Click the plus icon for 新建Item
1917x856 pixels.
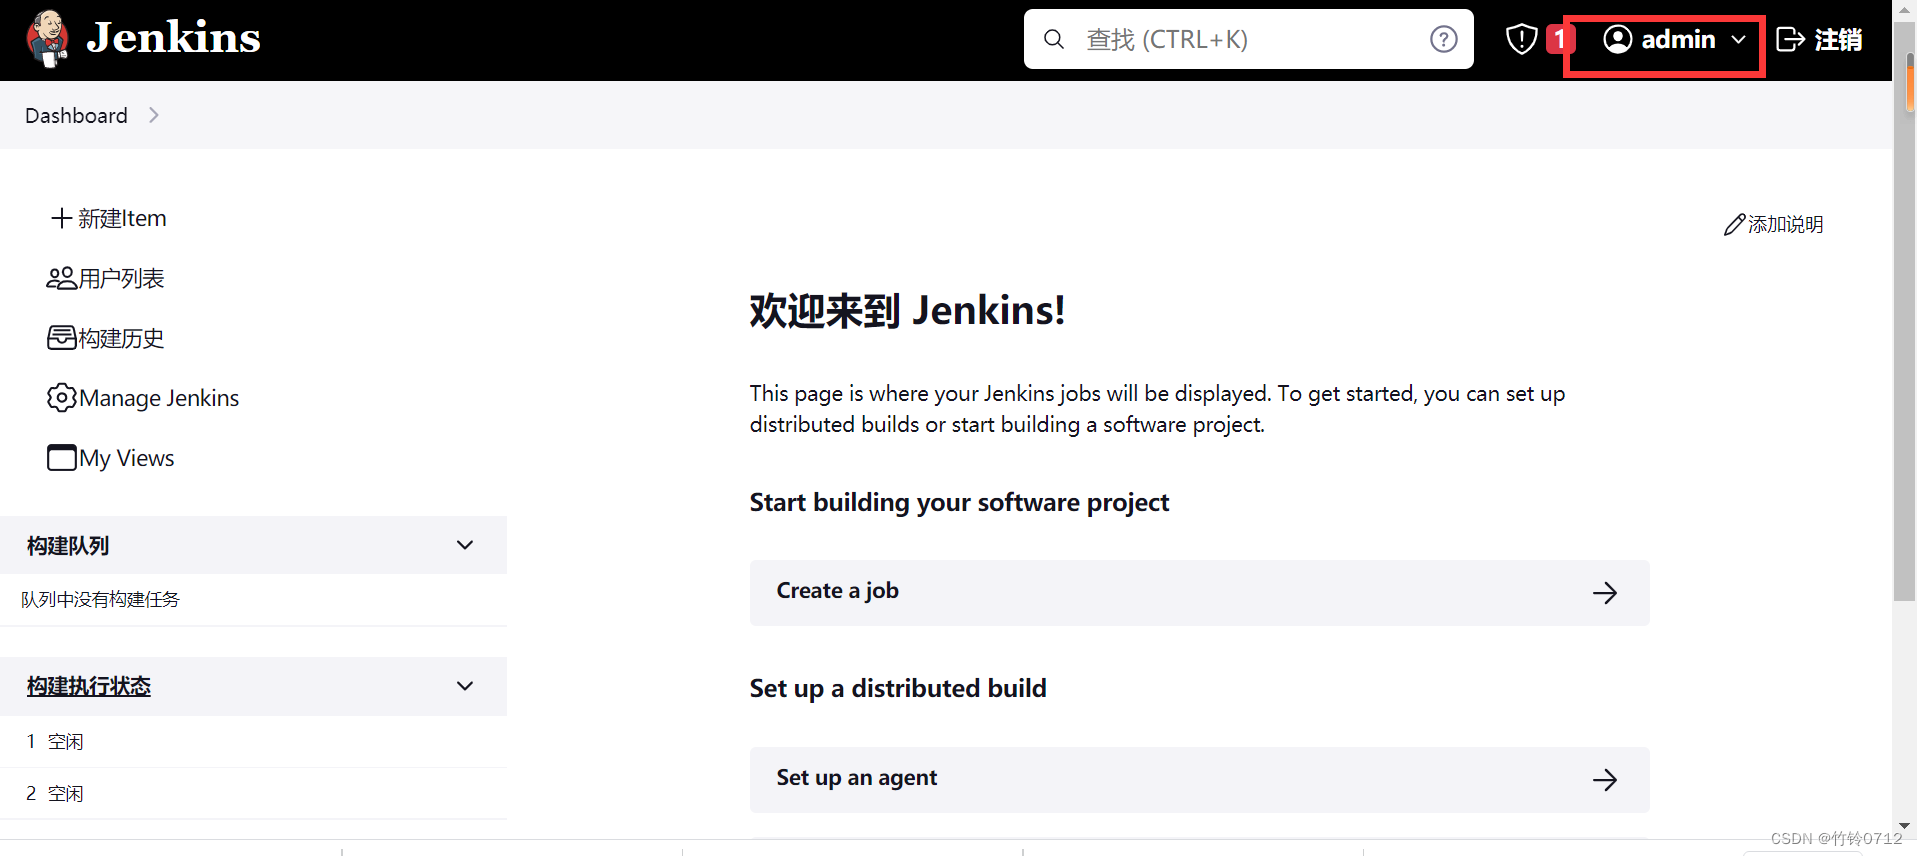(62, 218)
